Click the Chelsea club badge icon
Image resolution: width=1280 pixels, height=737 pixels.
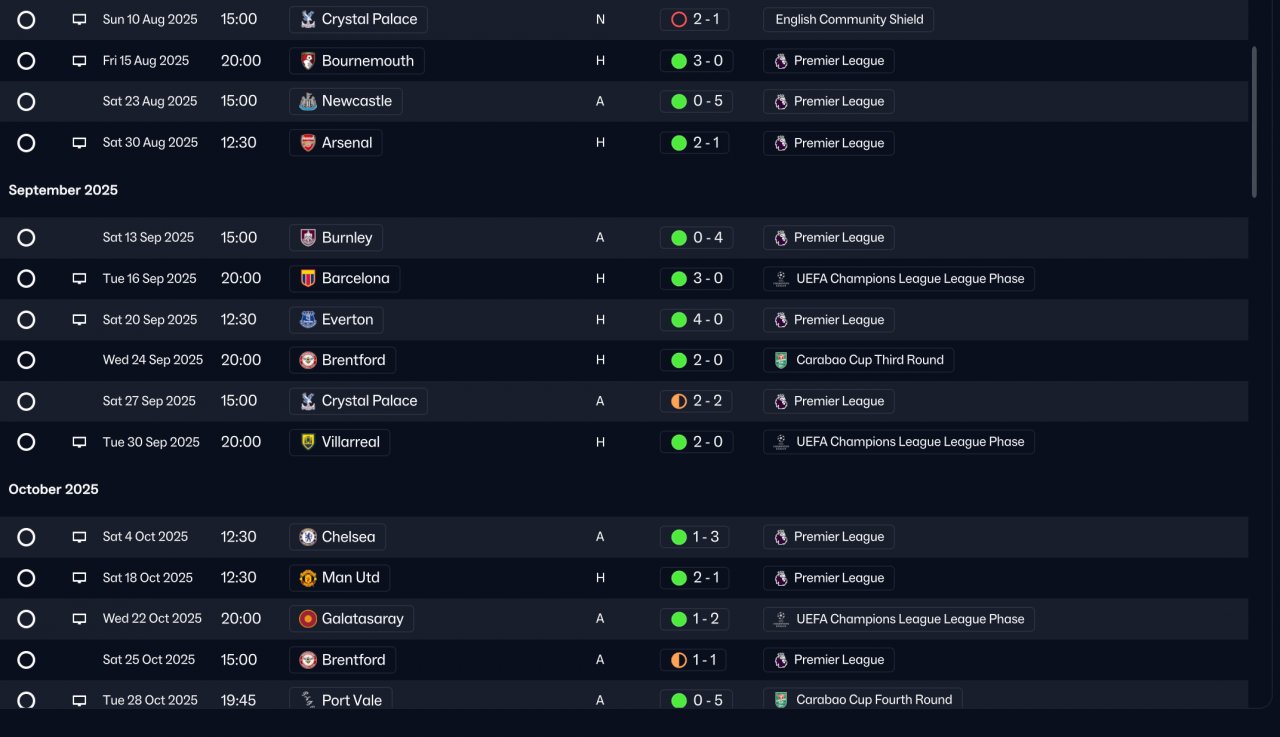[x=308, y=537]
